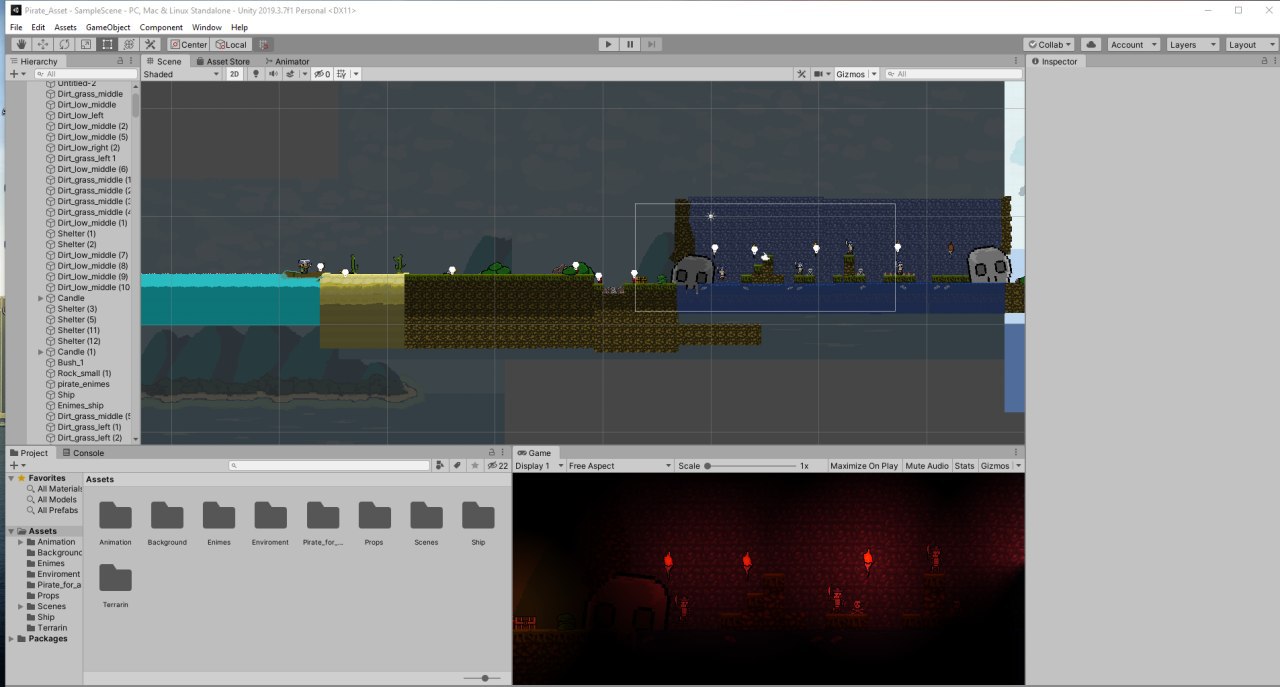Open component editor tools in Scene view

click(x=801, y=74)
